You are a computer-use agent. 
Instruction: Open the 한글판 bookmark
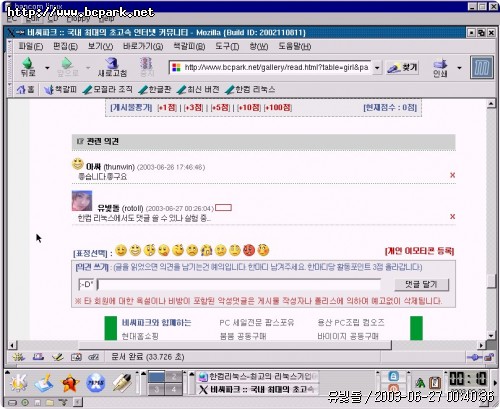(x=155, y=89)
